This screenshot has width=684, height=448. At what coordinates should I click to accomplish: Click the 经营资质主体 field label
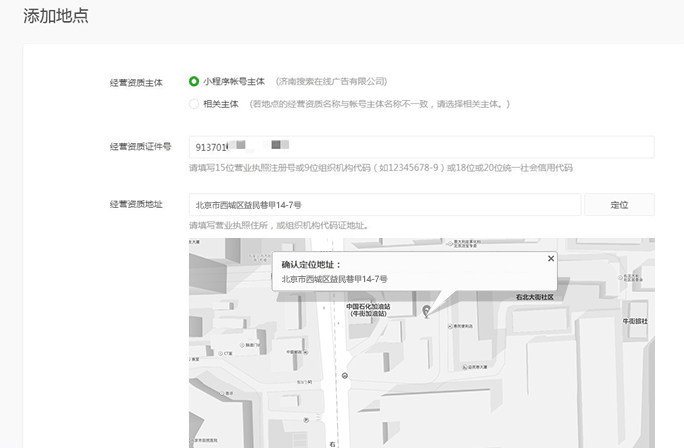coord(138,81)
